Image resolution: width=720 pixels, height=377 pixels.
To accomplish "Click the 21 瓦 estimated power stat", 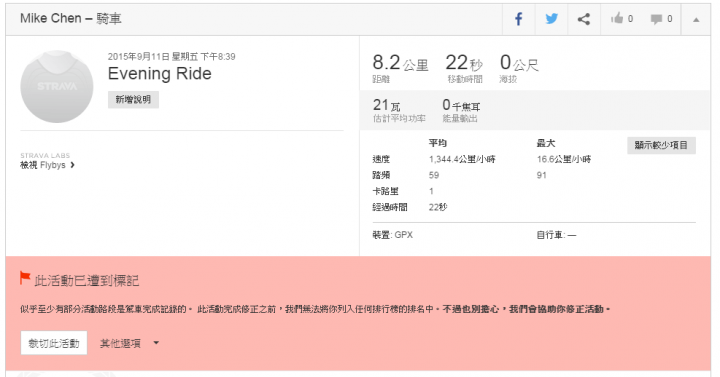I will pyautogui.click(x=399, y=110).
